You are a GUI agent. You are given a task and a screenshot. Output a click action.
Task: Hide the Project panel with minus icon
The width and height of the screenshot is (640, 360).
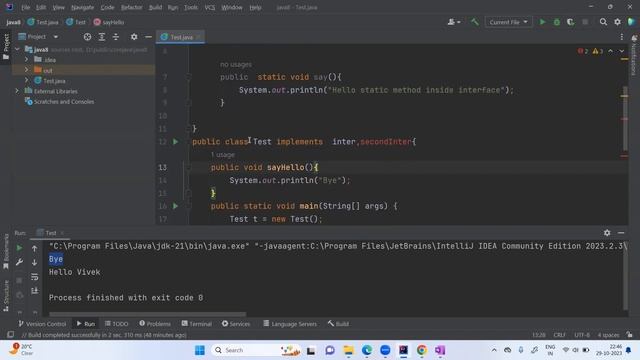[x=148, y=37]
